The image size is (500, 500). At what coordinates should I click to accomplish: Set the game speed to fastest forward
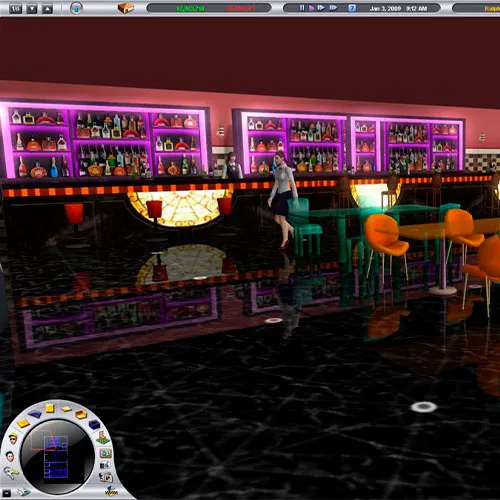[333, 8]
